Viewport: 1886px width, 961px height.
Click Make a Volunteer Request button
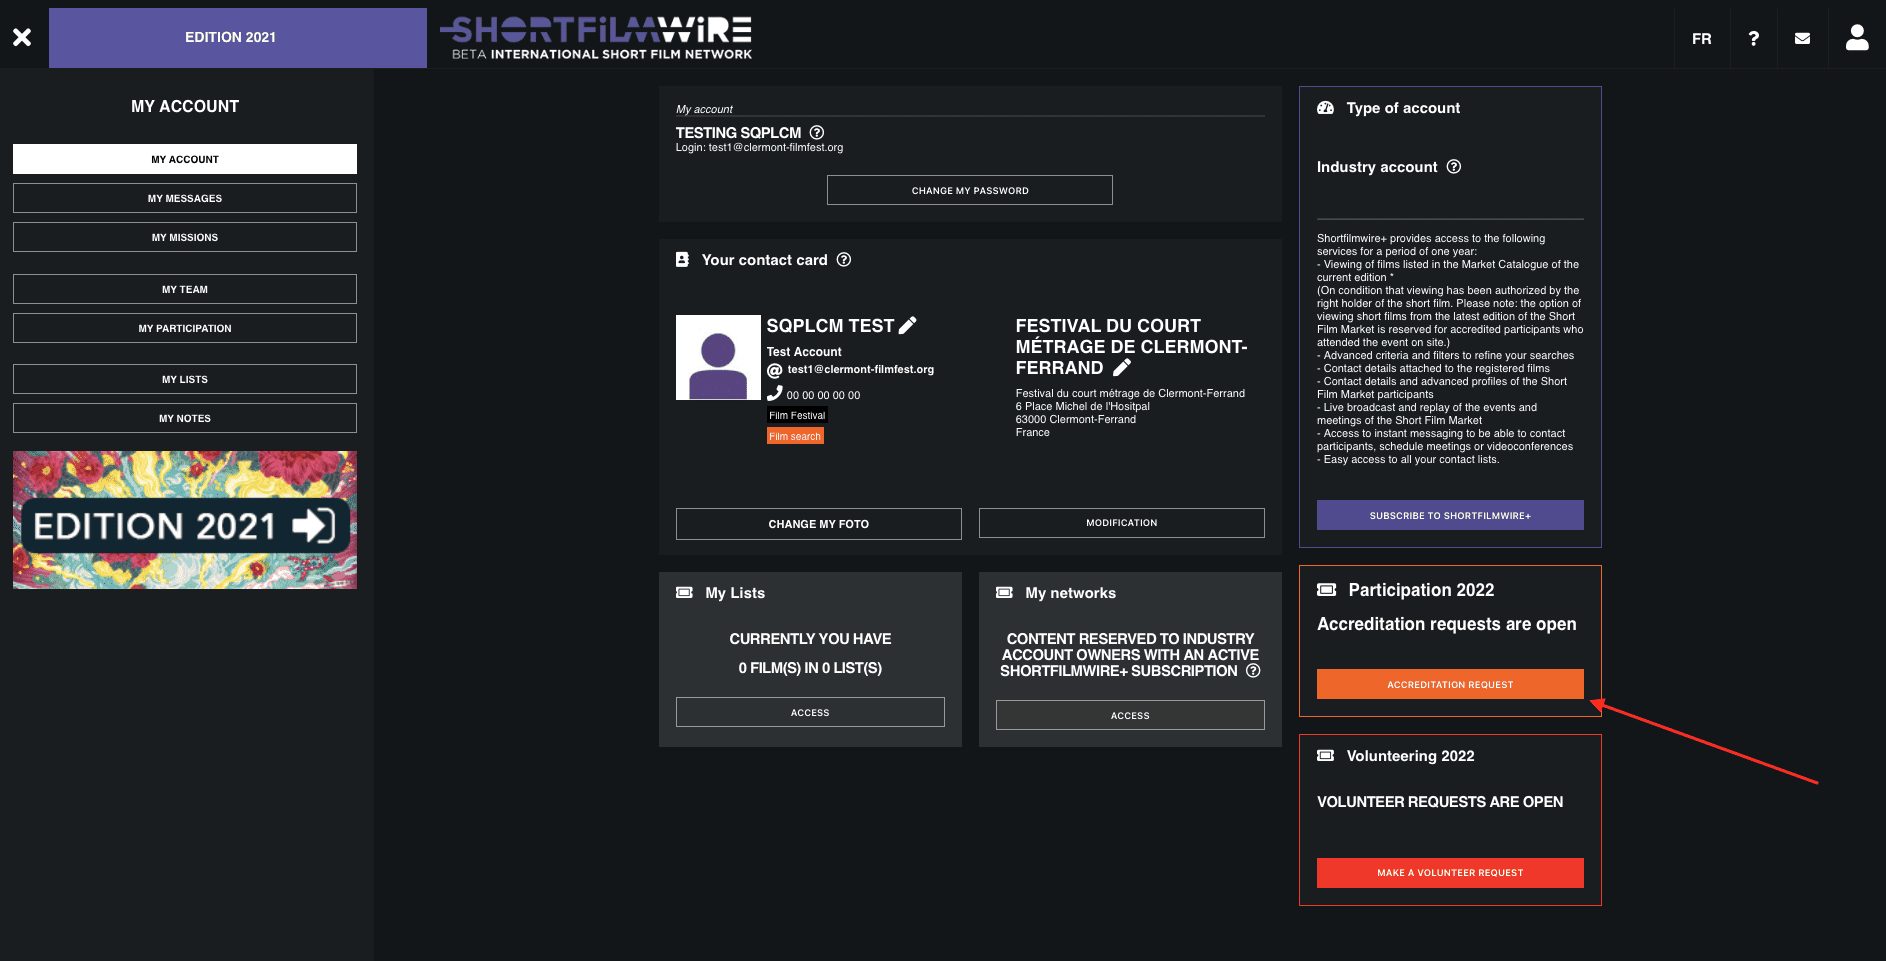[x=1450, y=873]
